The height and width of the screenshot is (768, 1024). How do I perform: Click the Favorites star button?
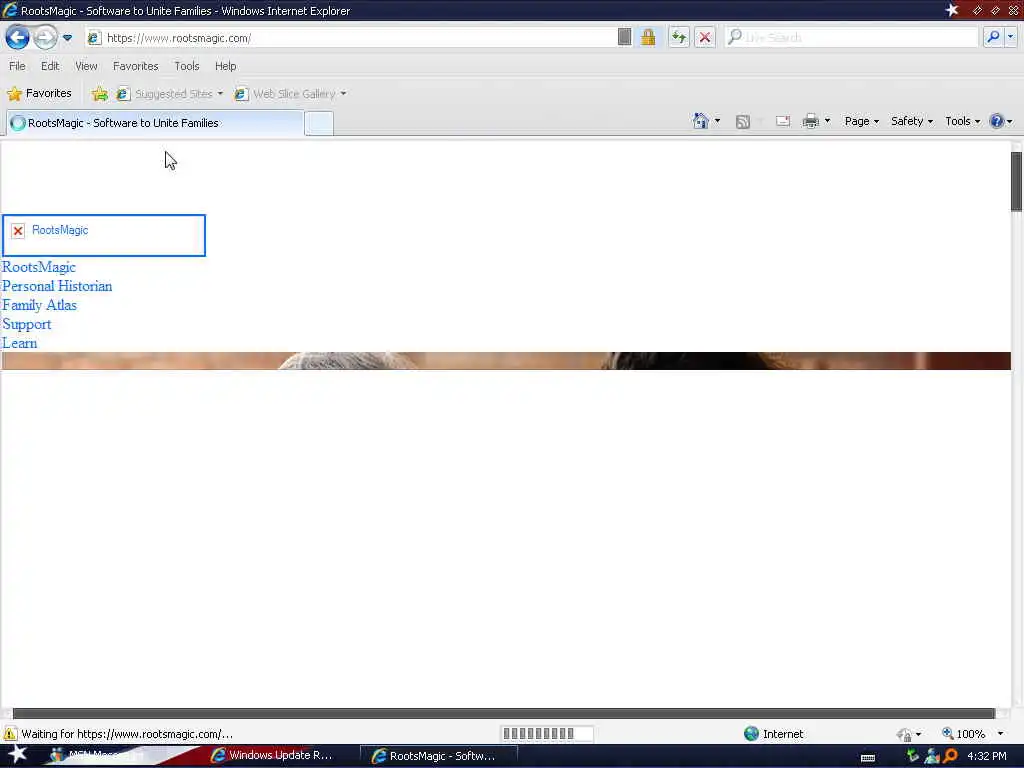(x=39, y=93)
